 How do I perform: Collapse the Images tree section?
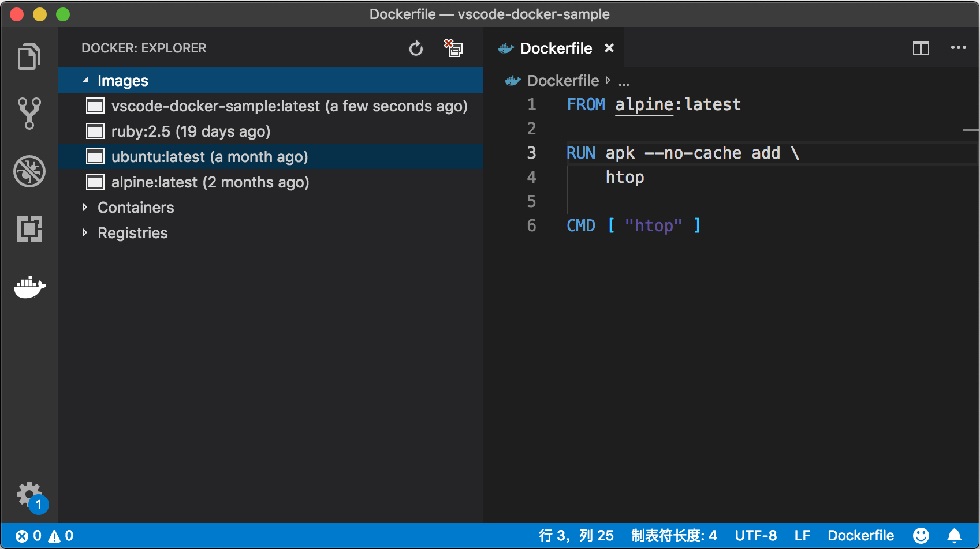coord(86,81)
